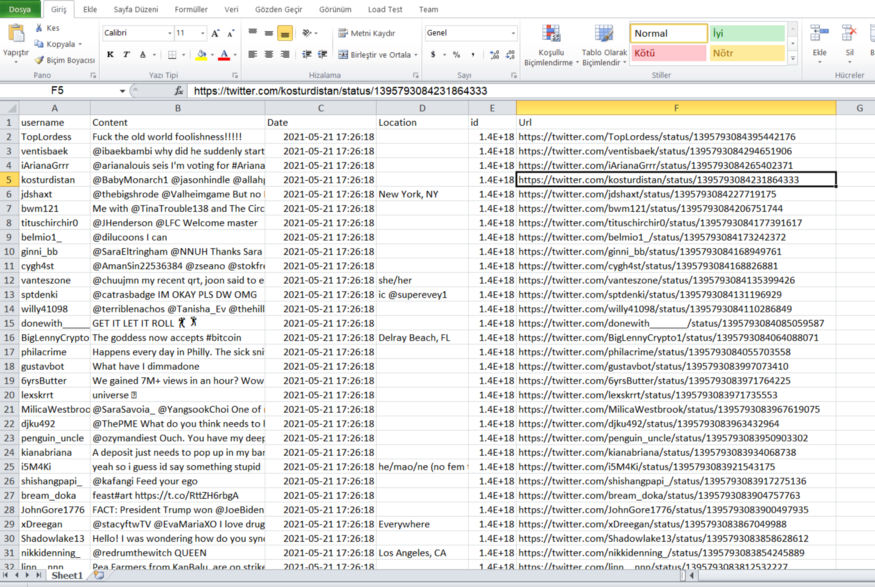Click the increase decimal icon
Screen dimensions: 875x587
[x=494, y=53]
